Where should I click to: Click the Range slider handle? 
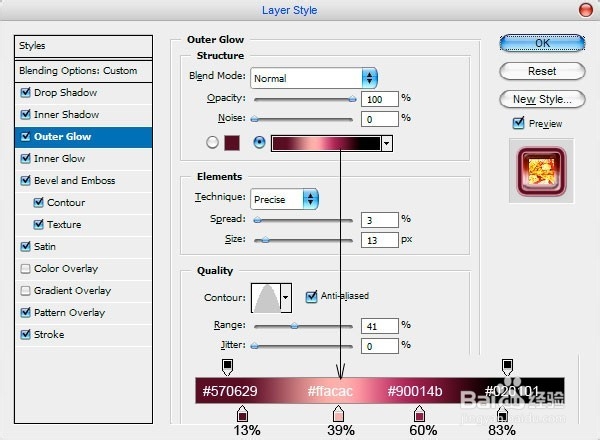(x=294, y=326)
